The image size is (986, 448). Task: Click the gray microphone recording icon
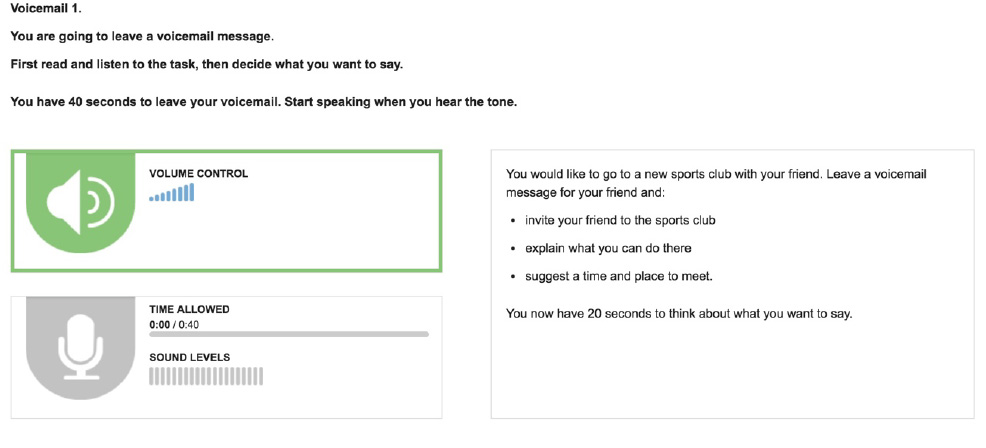pyautogui.click(x=80, y=348)
